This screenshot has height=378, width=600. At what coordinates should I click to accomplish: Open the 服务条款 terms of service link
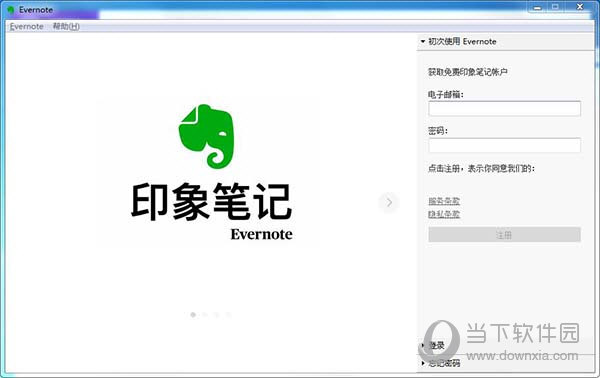(x=444, y=201)
